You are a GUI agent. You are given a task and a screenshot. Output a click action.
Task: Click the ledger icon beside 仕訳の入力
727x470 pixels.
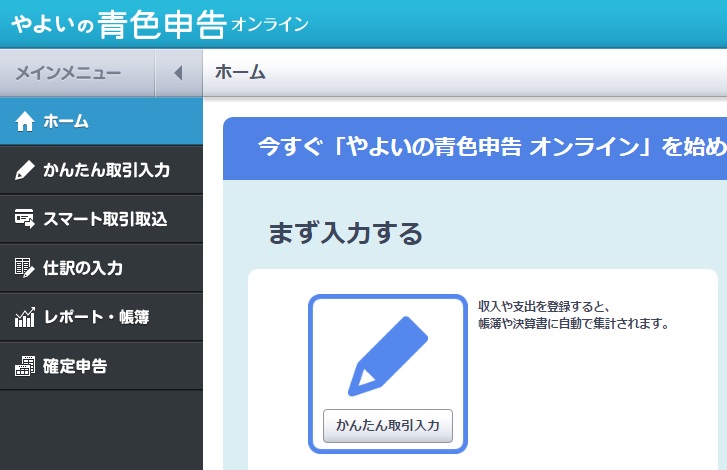point(25,268)
